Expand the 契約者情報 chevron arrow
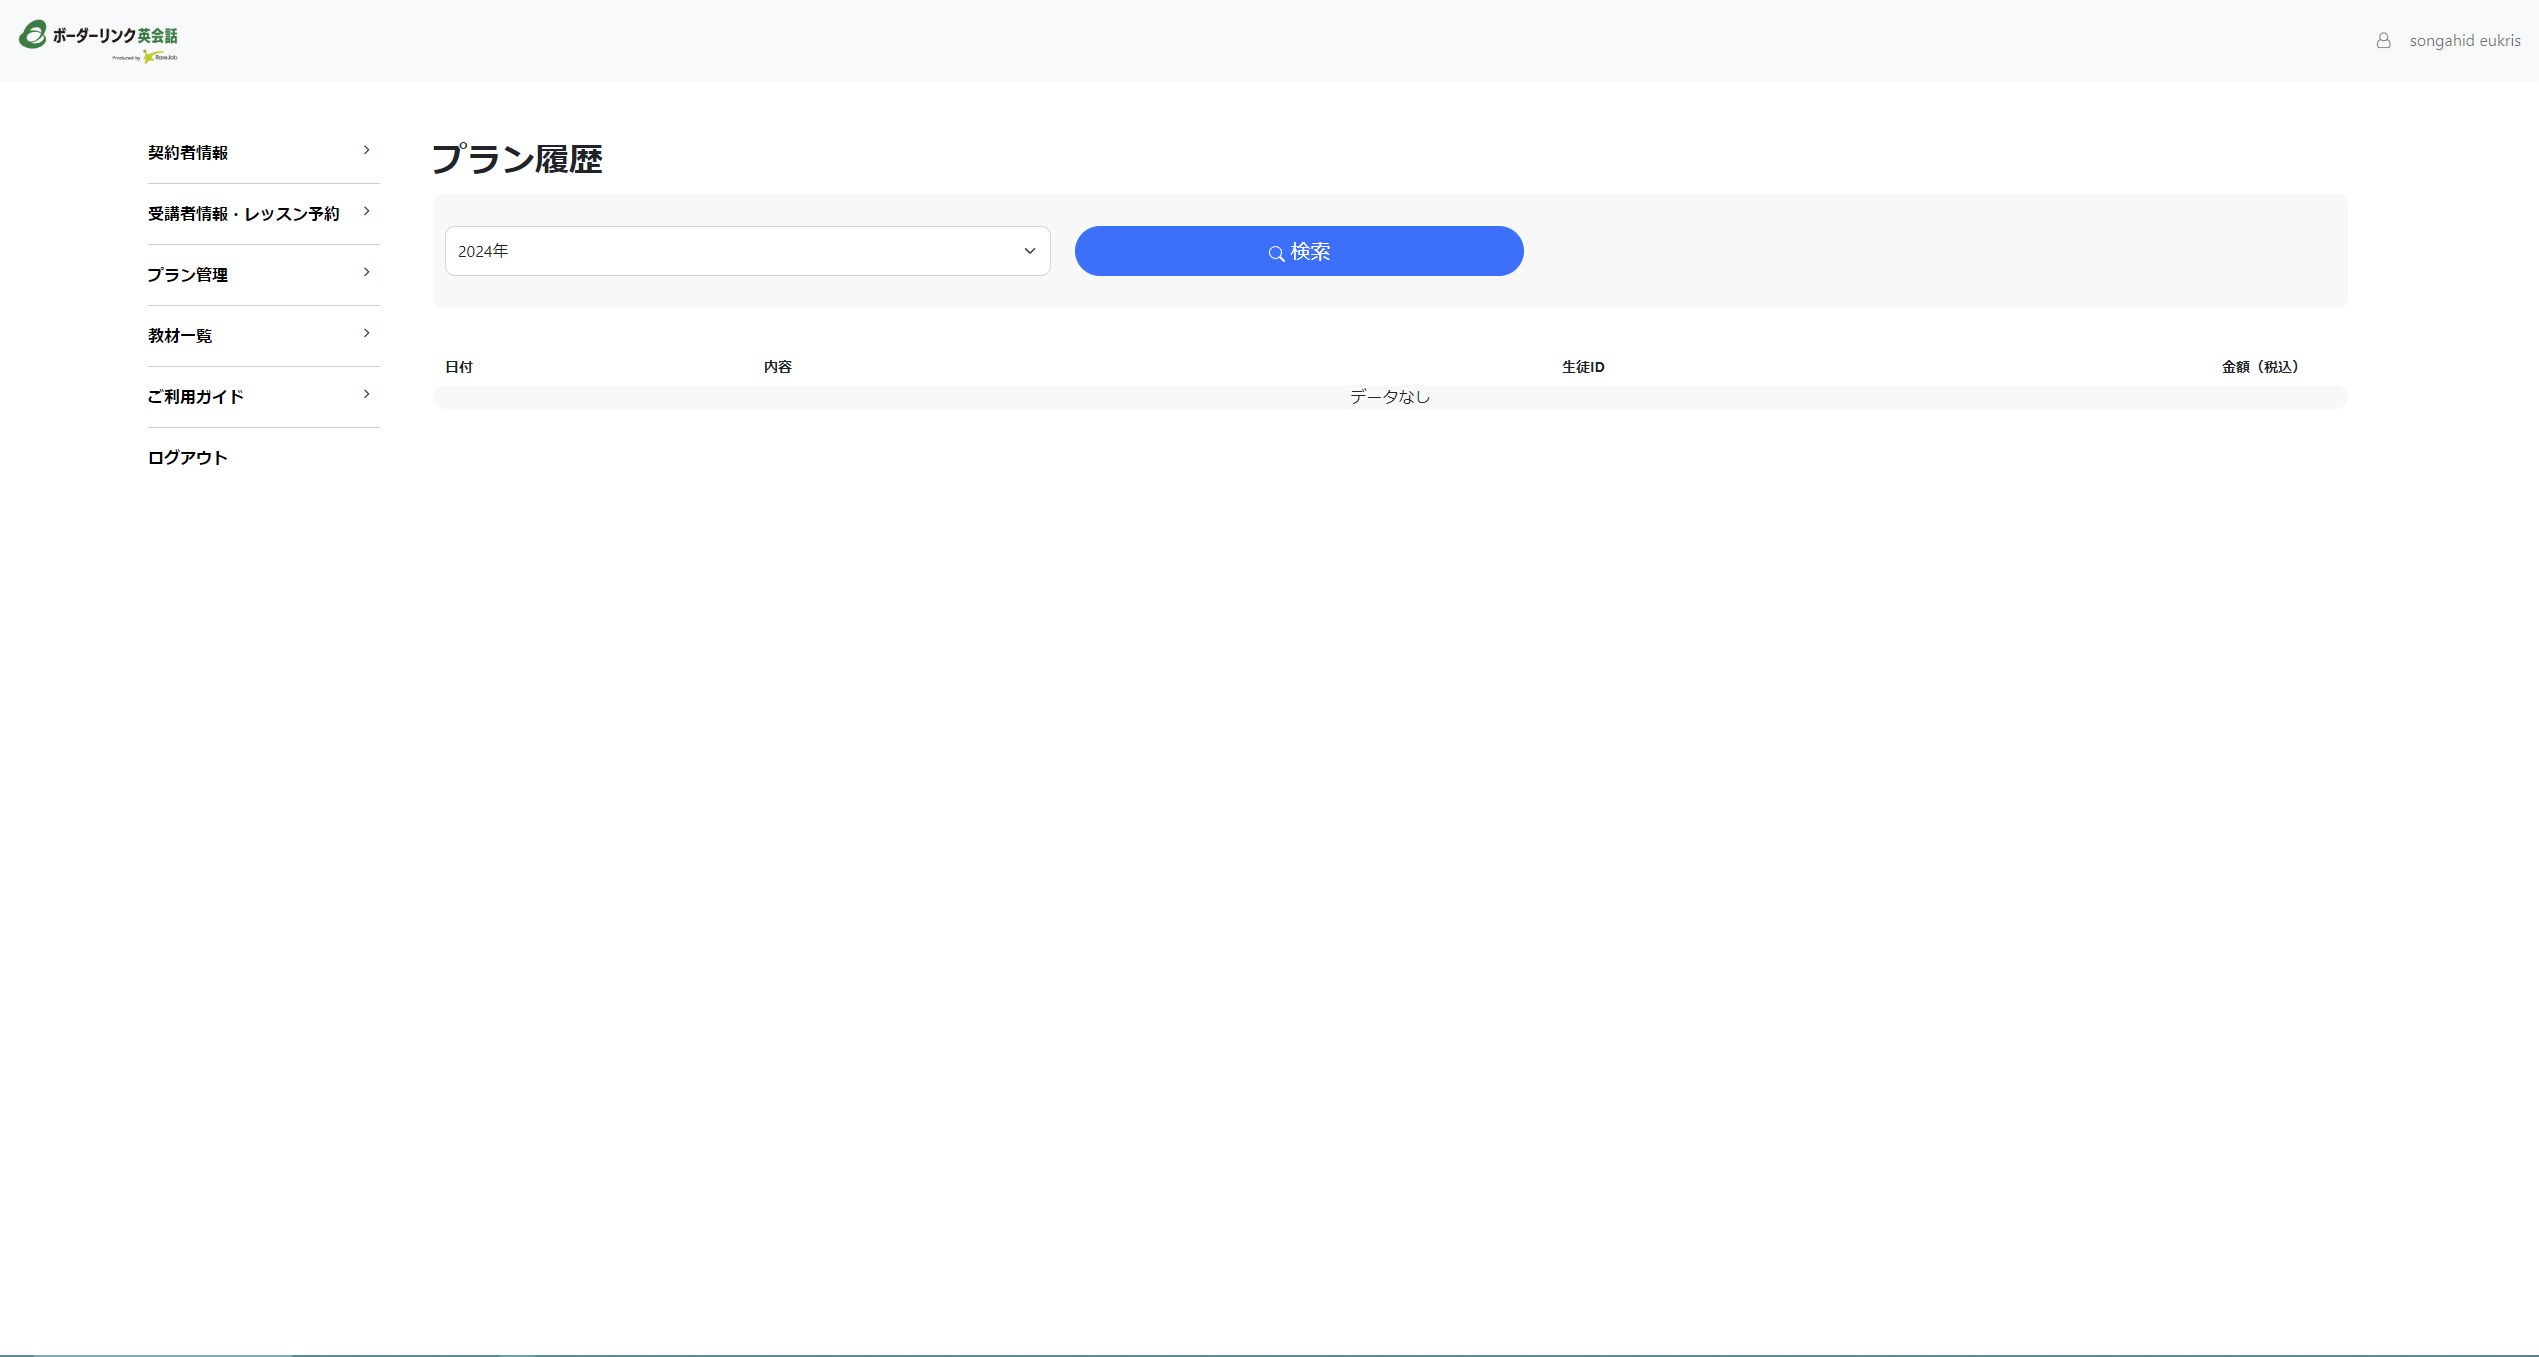2539x1357 pixels. click(x=366, y=150)
